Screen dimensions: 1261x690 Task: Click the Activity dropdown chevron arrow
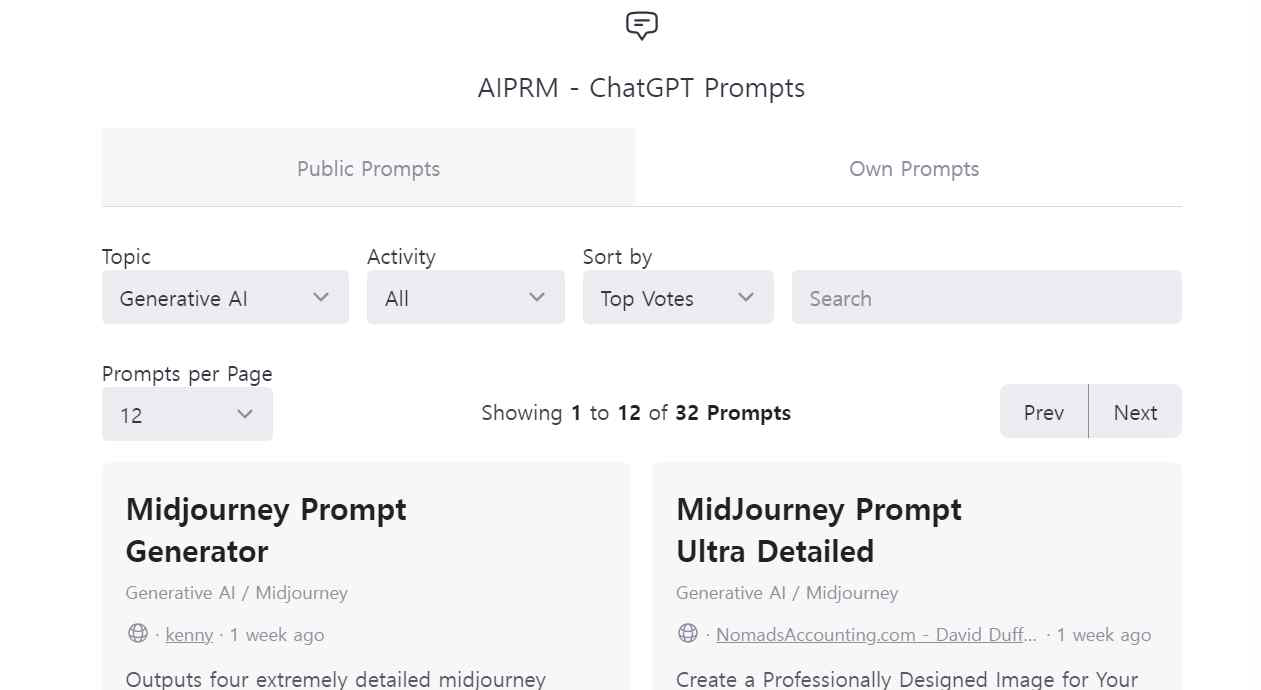537,297
